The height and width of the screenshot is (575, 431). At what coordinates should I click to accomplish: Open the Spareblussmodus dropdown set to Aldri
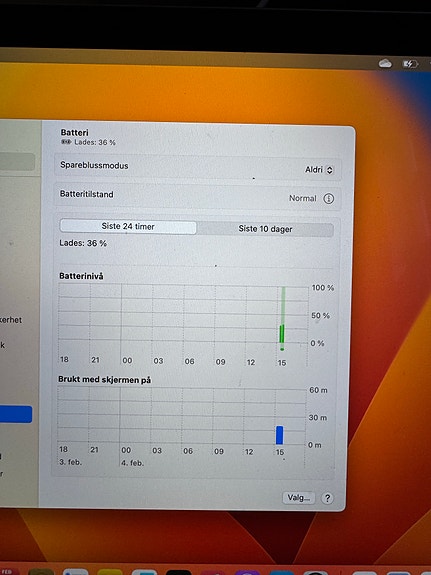click(319, 170)
